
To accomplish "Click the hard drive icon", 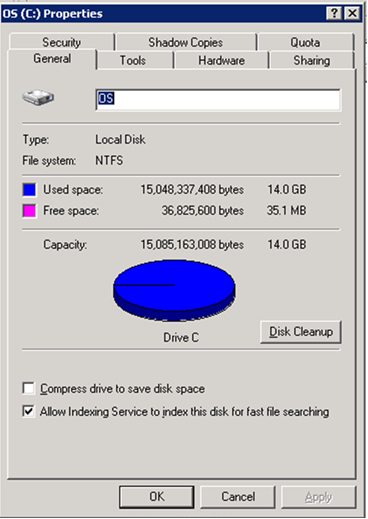I will 38,97.
